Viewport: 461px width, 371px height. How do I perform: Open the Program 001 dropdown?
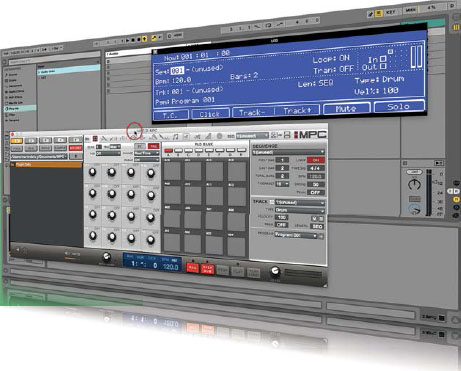pyautogui.click(x=296, y=235)
